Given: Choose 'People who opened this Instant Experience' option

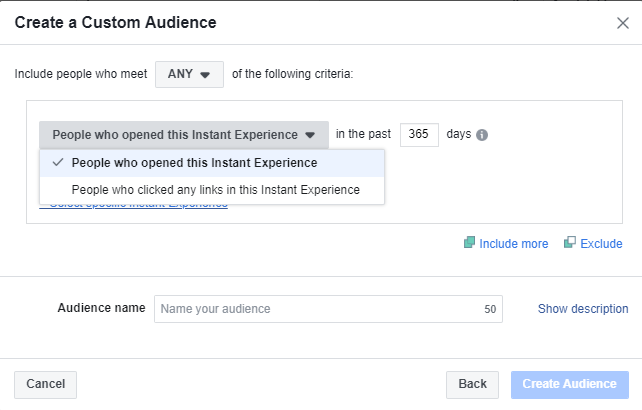Looking at the screenshot, I should (x=194, y=163).
